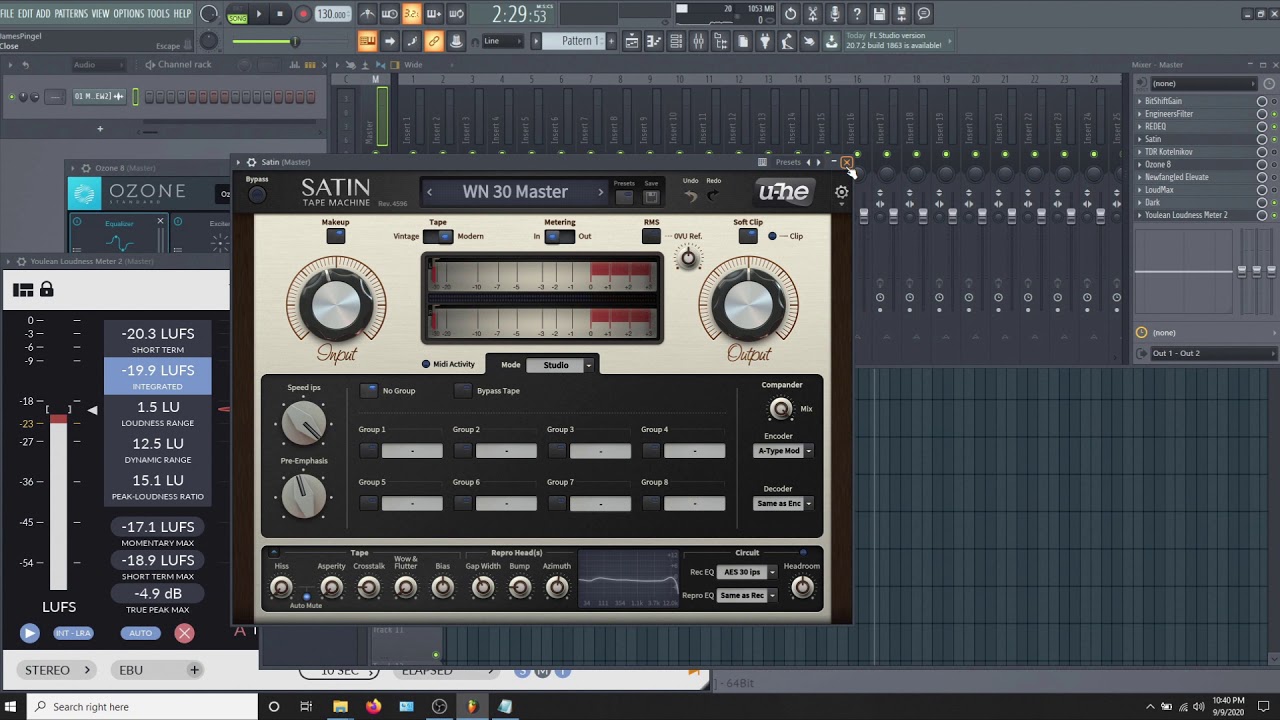
Task: Open the PATTERNS menu
Action: pyautogui.click(x=71, y=14)
